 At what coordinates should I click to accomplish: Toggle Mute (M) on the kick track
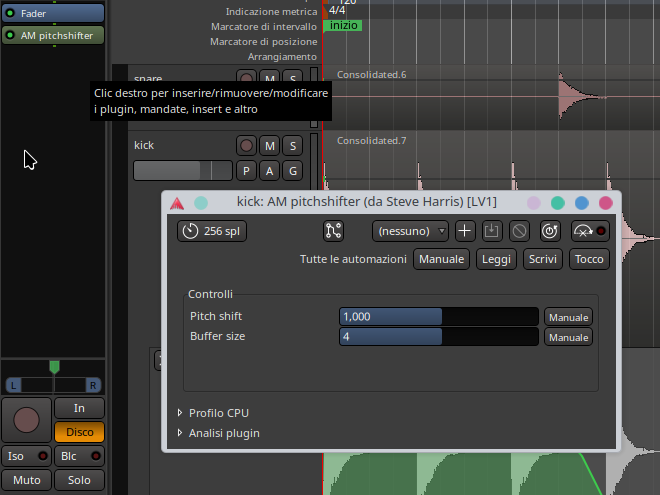click(x=269, y=146)
